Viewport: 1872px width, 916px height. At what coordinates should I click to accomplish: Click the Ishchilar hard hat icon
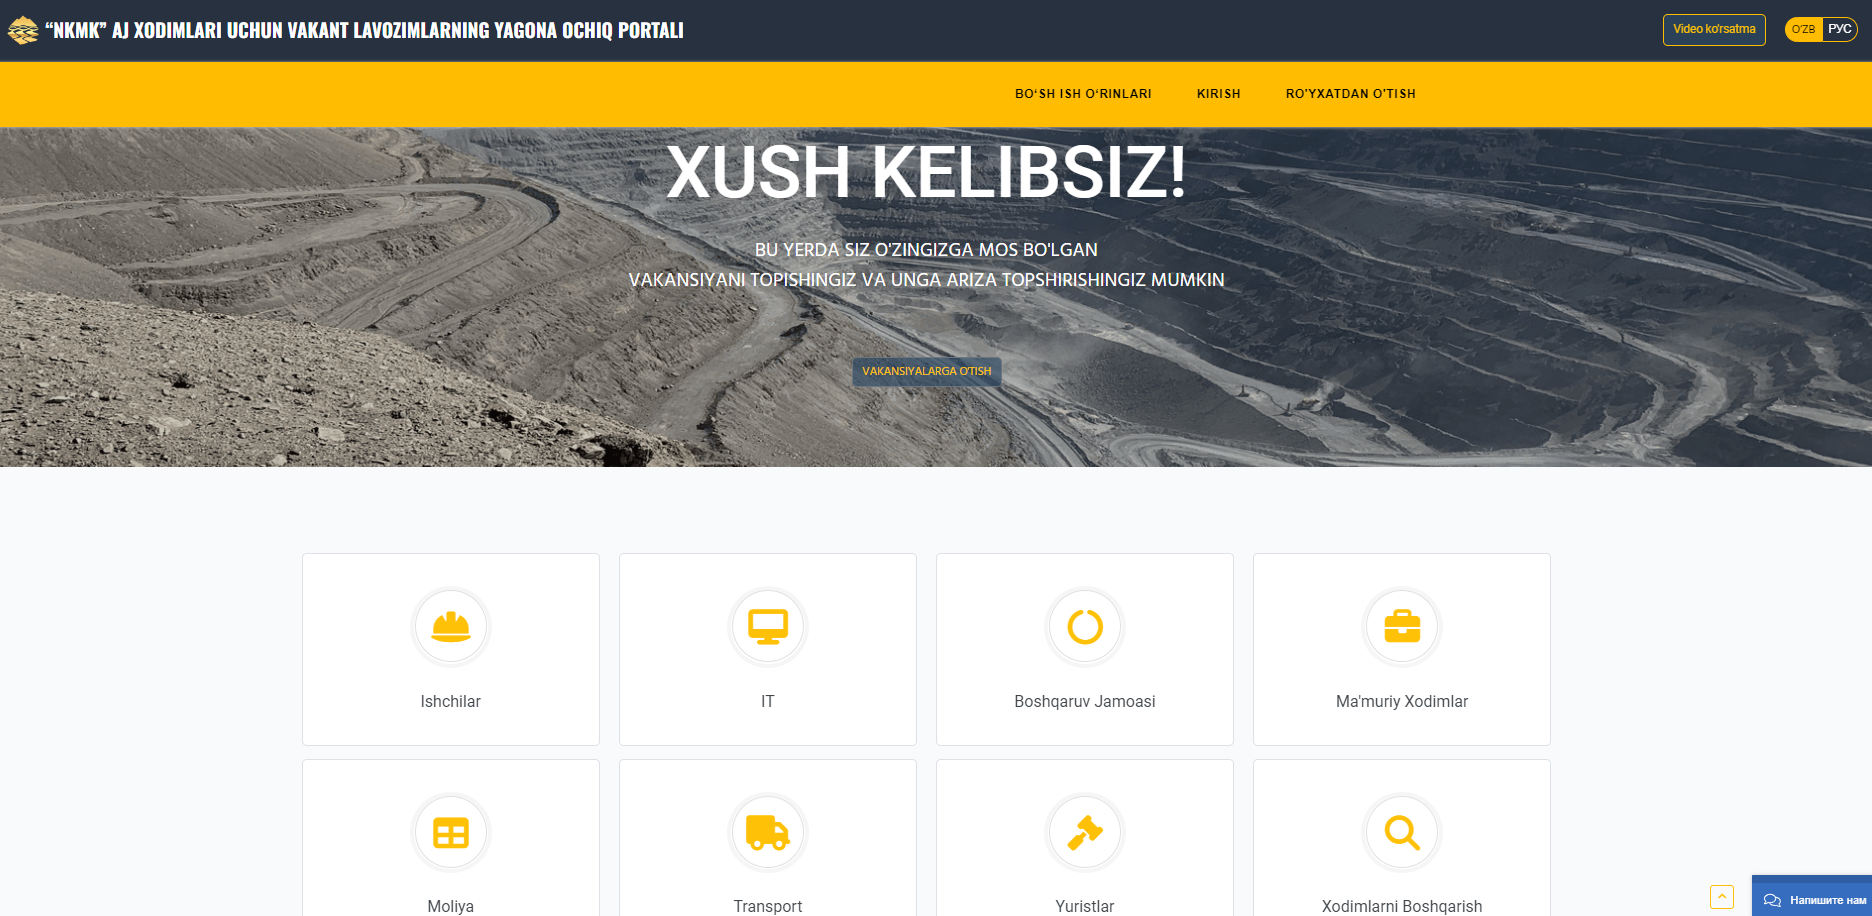tap(451, 627)
